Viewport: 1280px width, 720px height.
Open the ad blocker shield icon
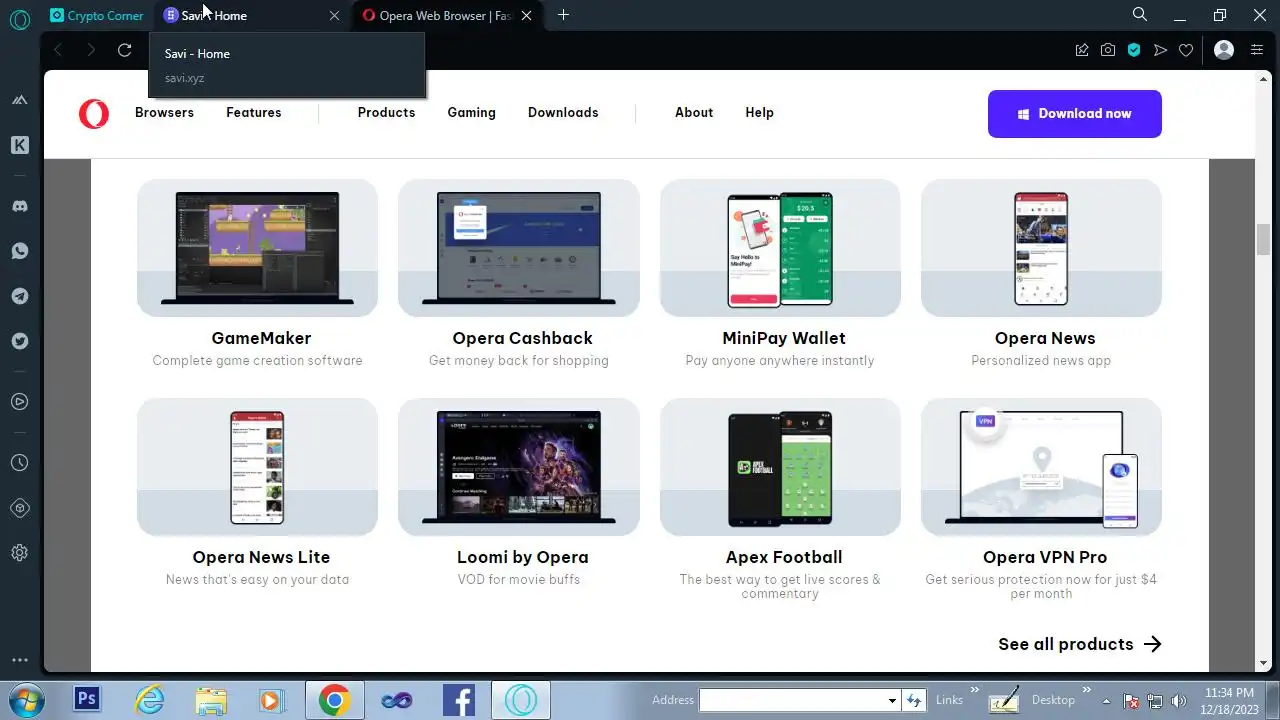(1134, 50)
